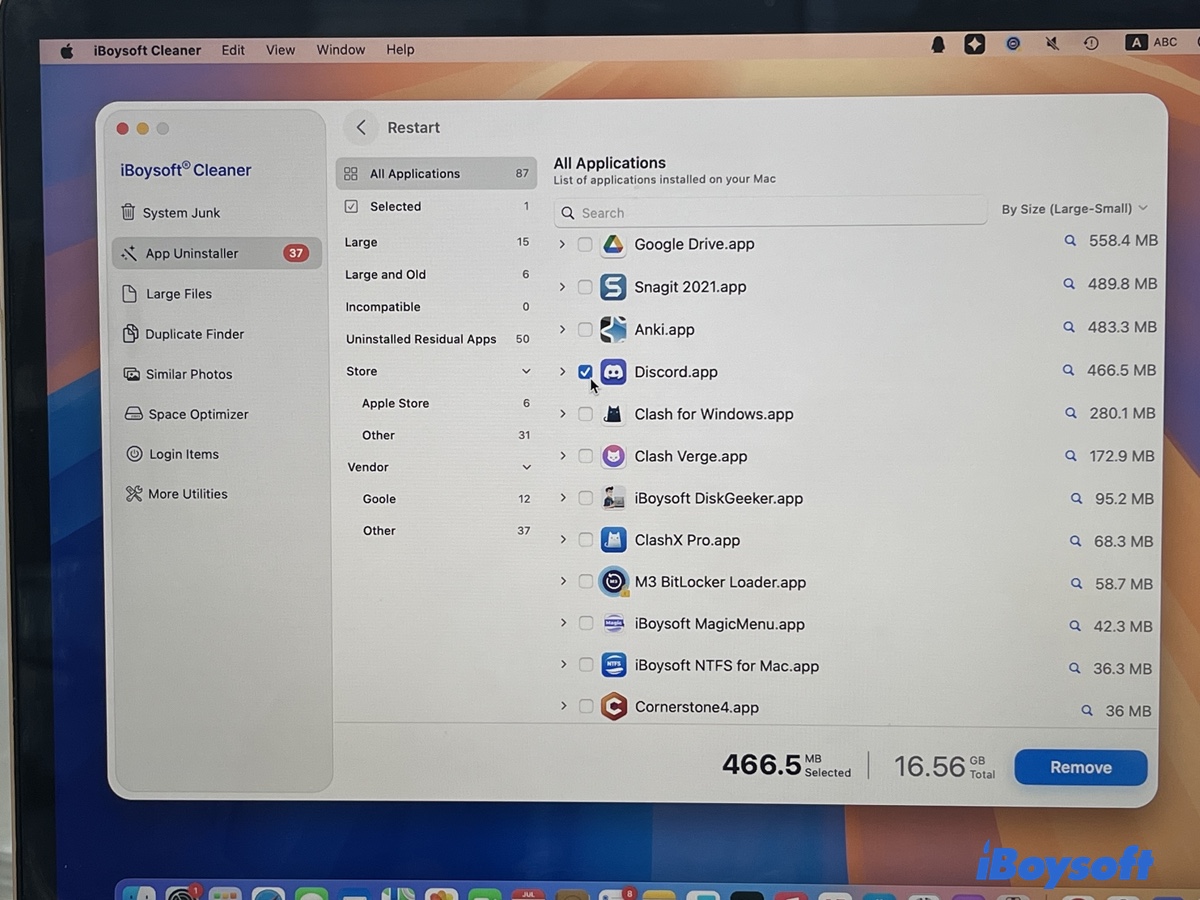Click the Snagit 2021 app icon

613,287
